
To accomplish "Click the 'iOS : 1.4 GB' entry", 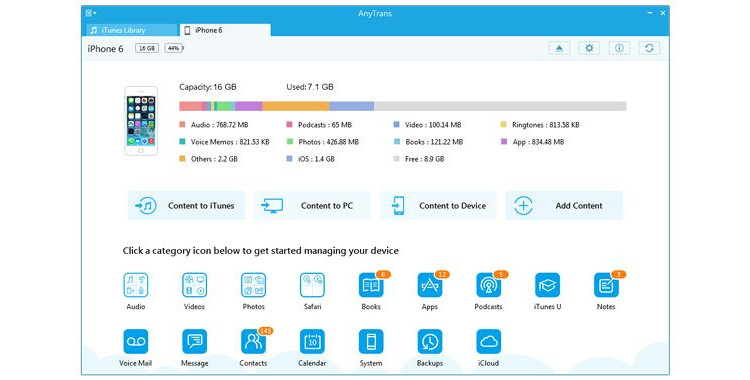I will (x=311, y=159).
